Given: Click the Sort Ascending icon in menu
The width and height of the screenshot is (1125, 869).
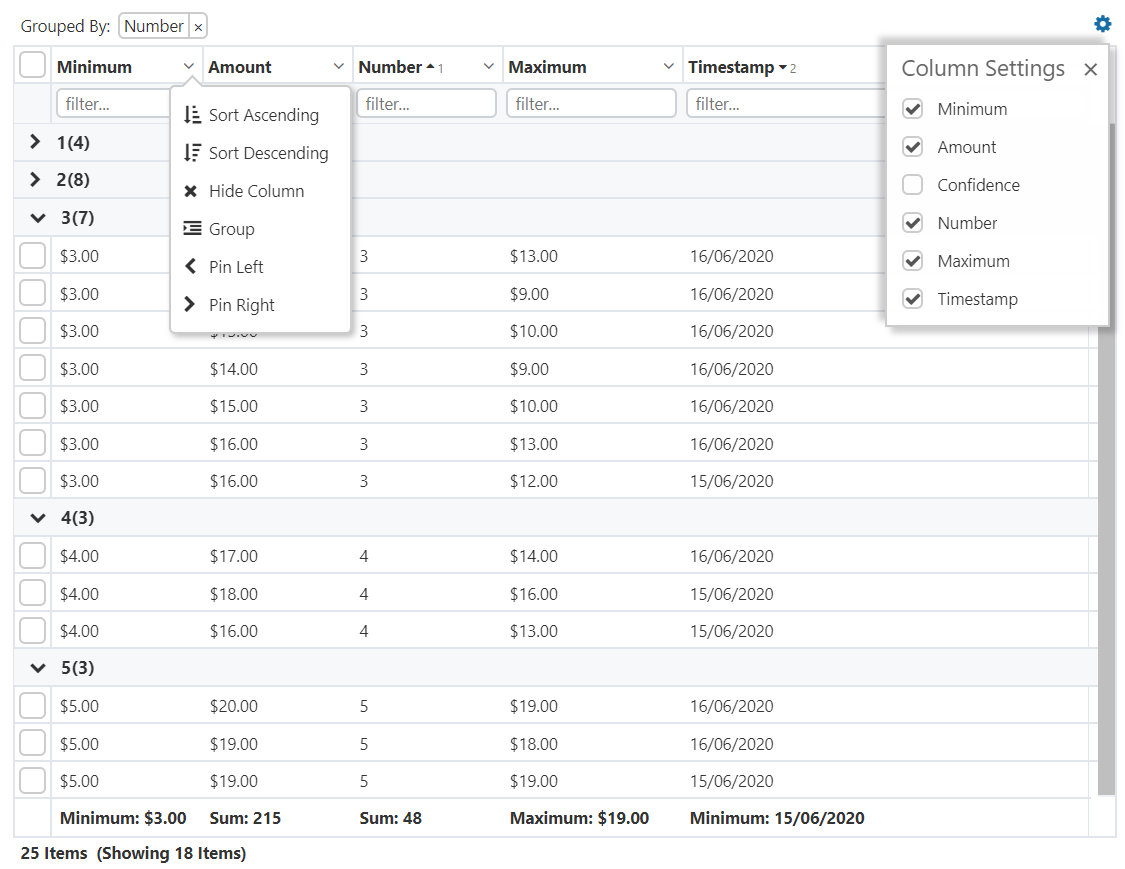Looking at the screenshot, I should tap(192, 115).
